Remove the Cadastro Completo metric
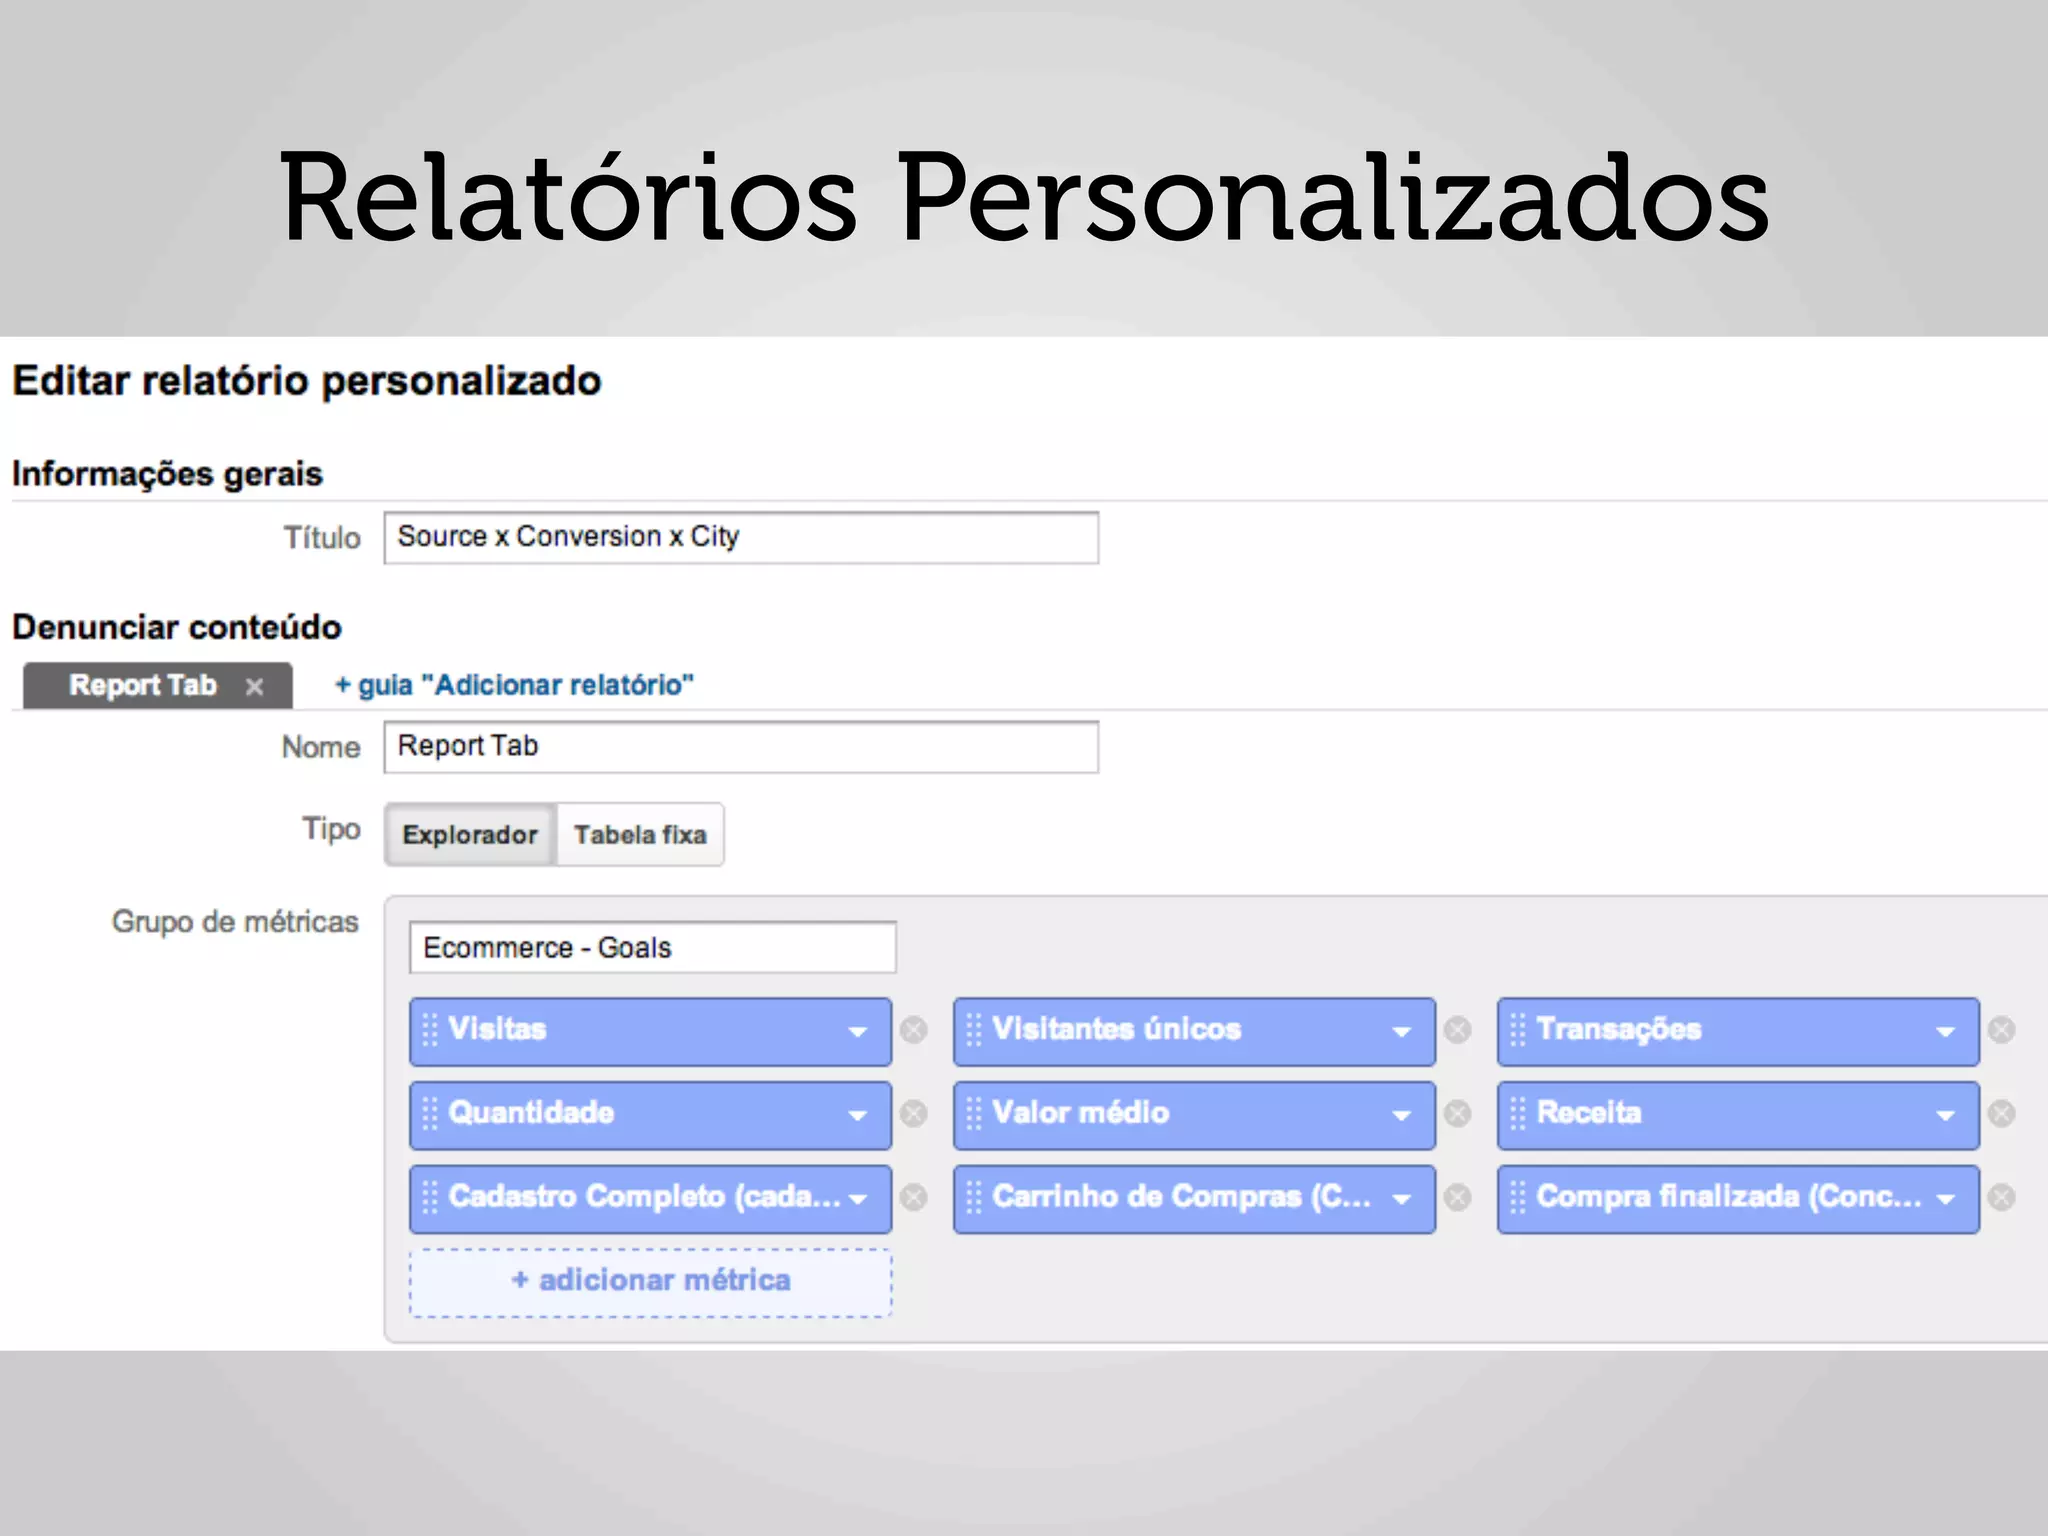 pyautogui.click(x=913, y=1197)
